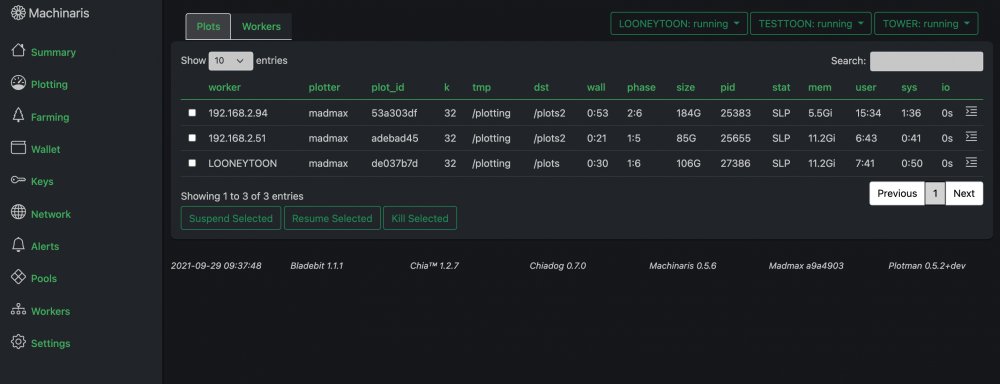The image size is (1000, 384).
Task: Click the Machinaris logo icon
Action: click(x=18, y=13)
